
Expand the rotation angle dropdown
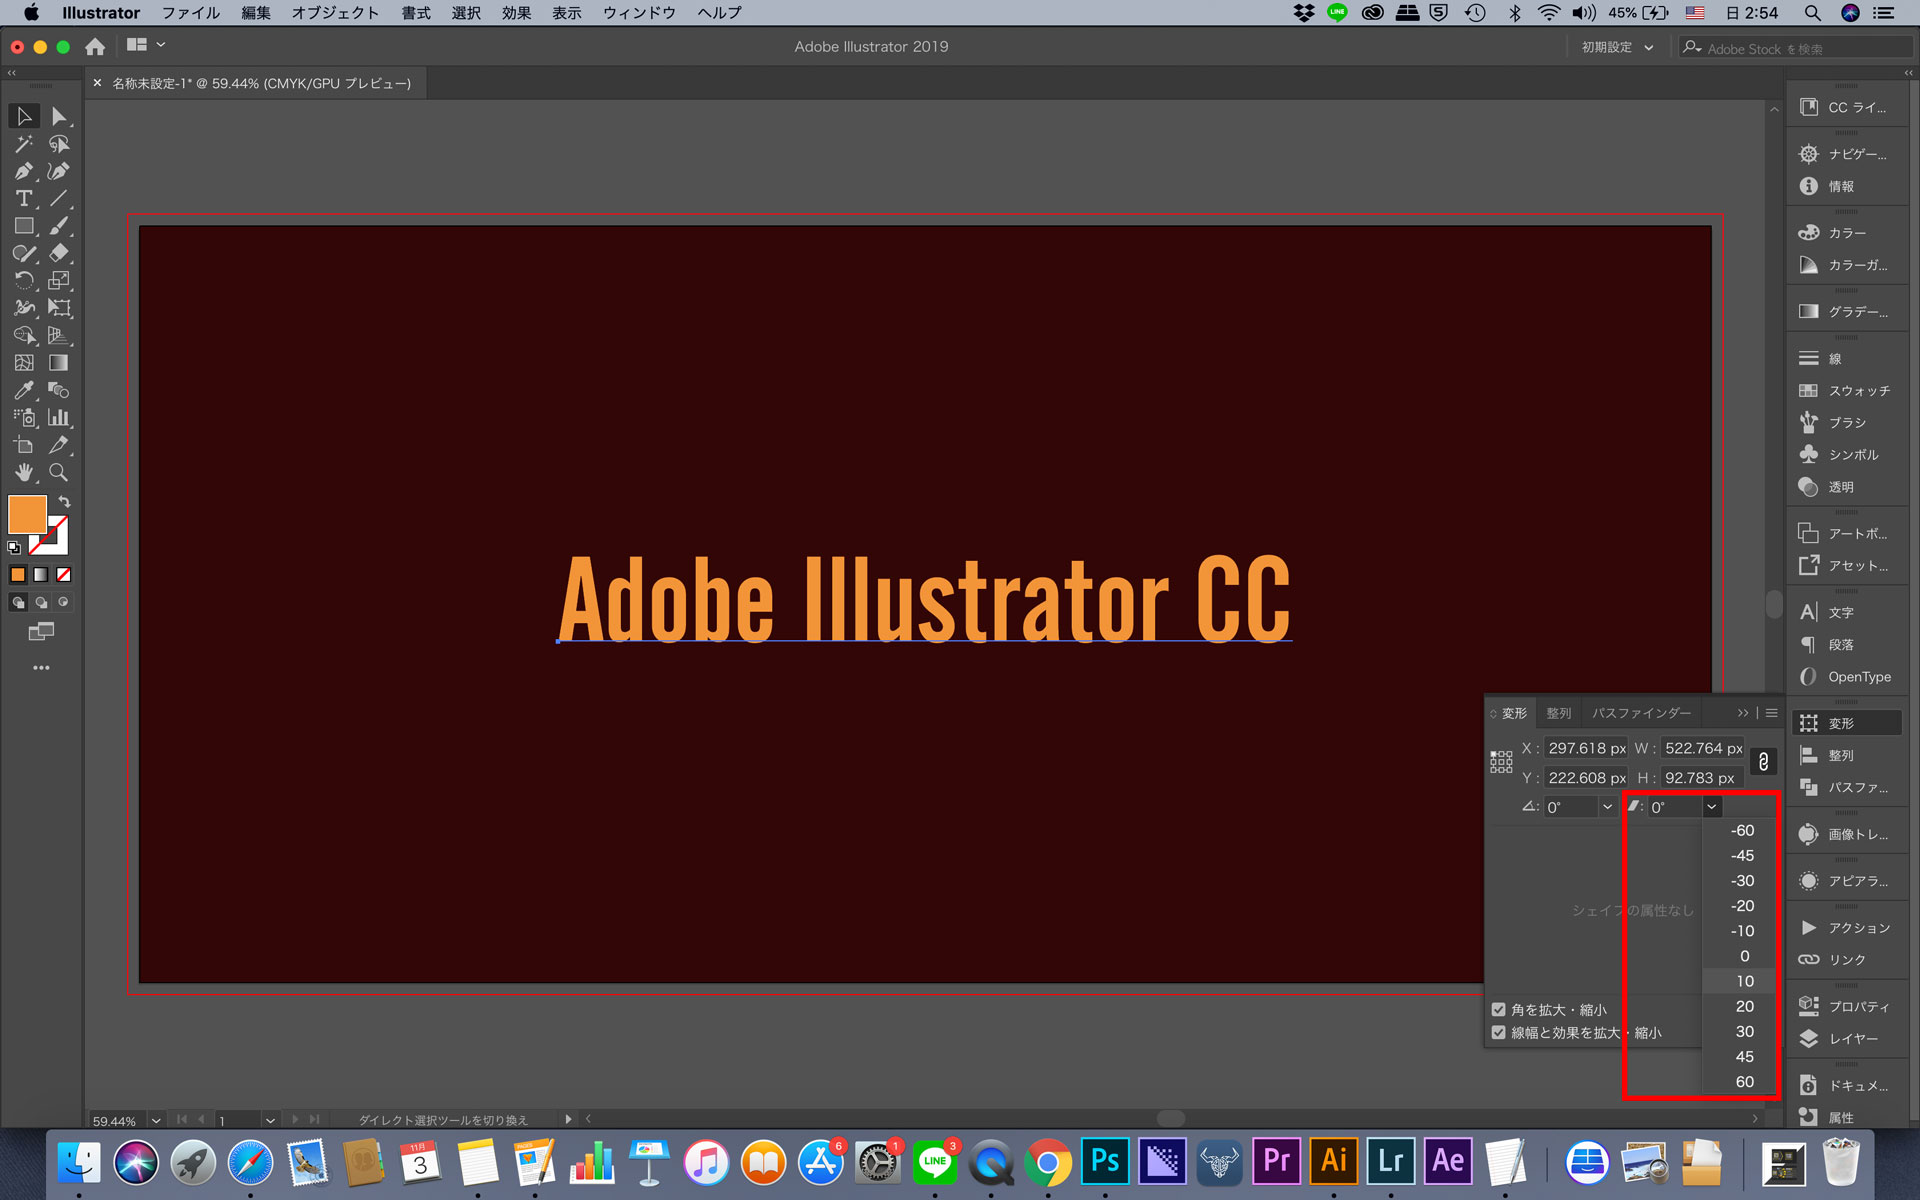pos(1606,807)
